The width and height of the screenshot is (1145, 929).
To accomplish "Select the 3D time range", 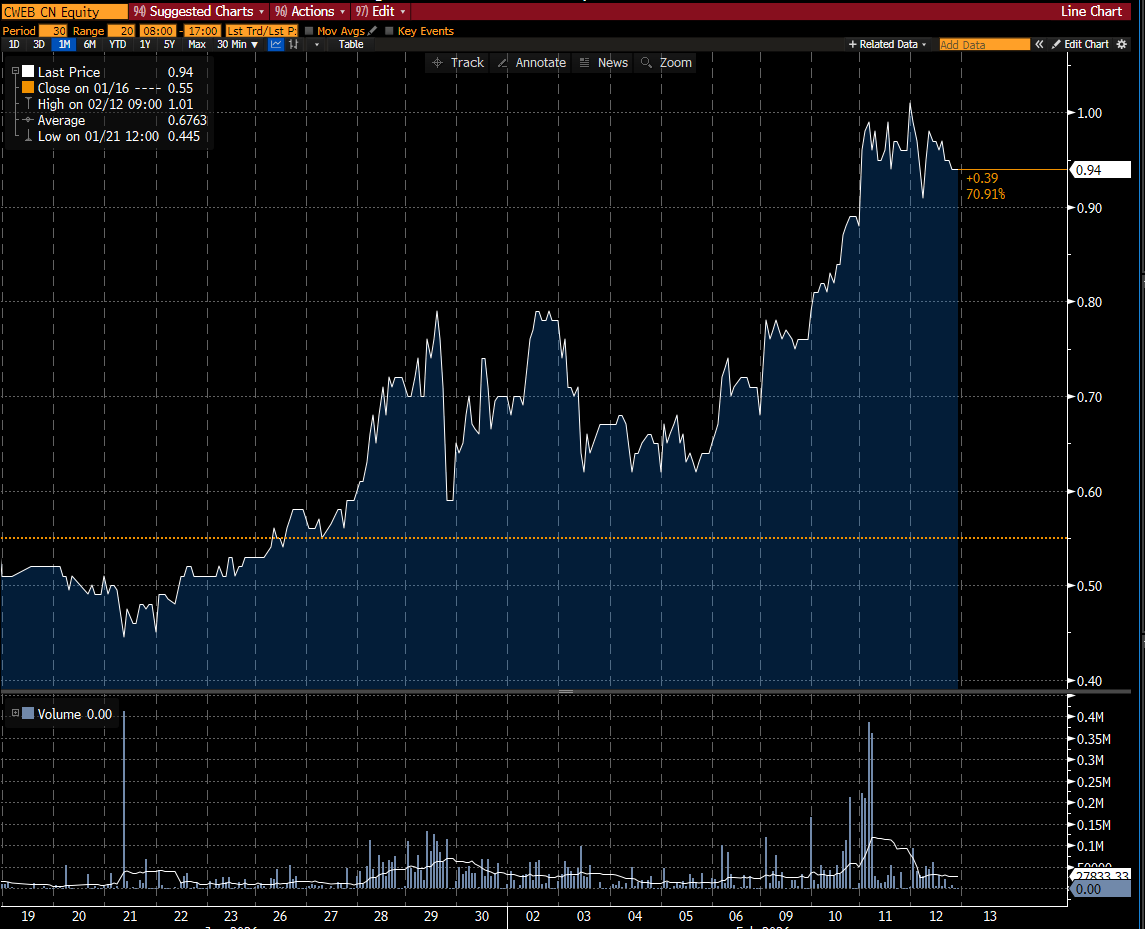I will 39,45.
